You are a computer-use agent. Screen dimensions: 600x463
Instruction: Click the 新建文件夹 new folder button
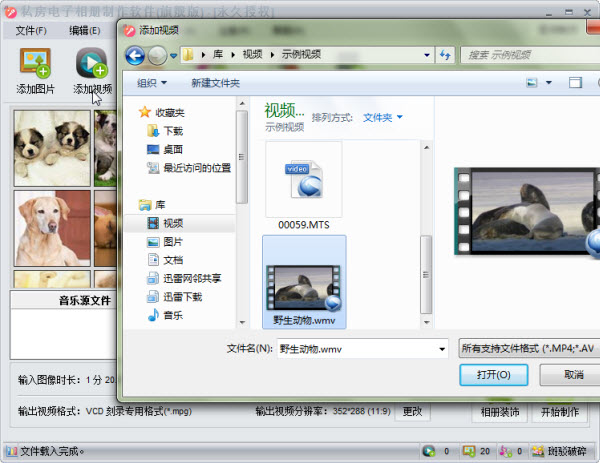click(215, 83)
